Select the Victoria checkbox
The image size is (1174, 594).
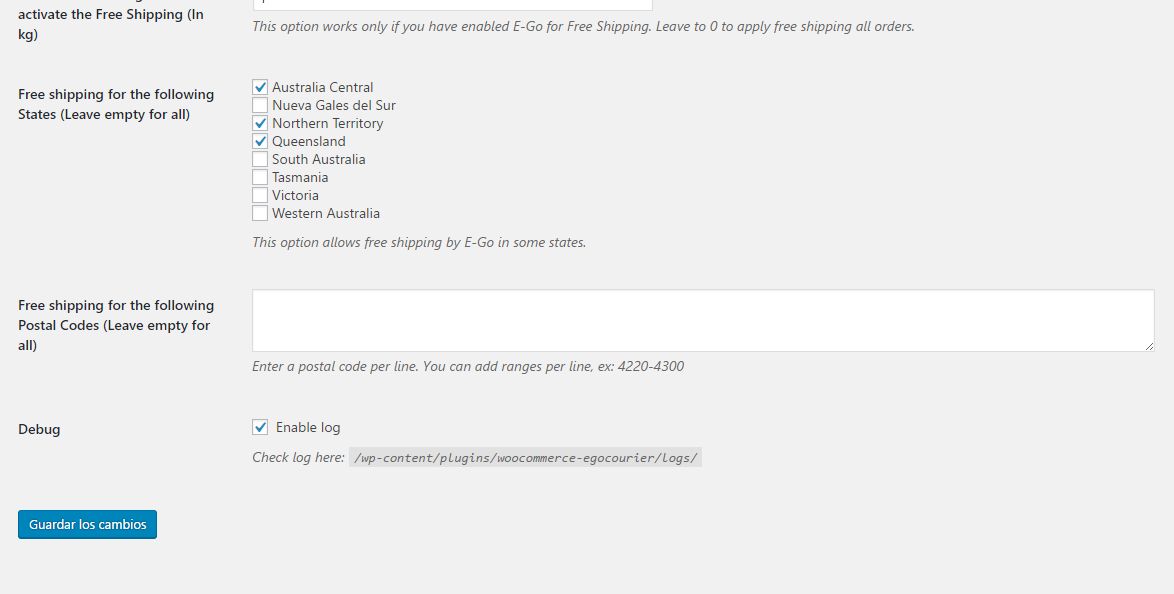[x=260, y=196]
